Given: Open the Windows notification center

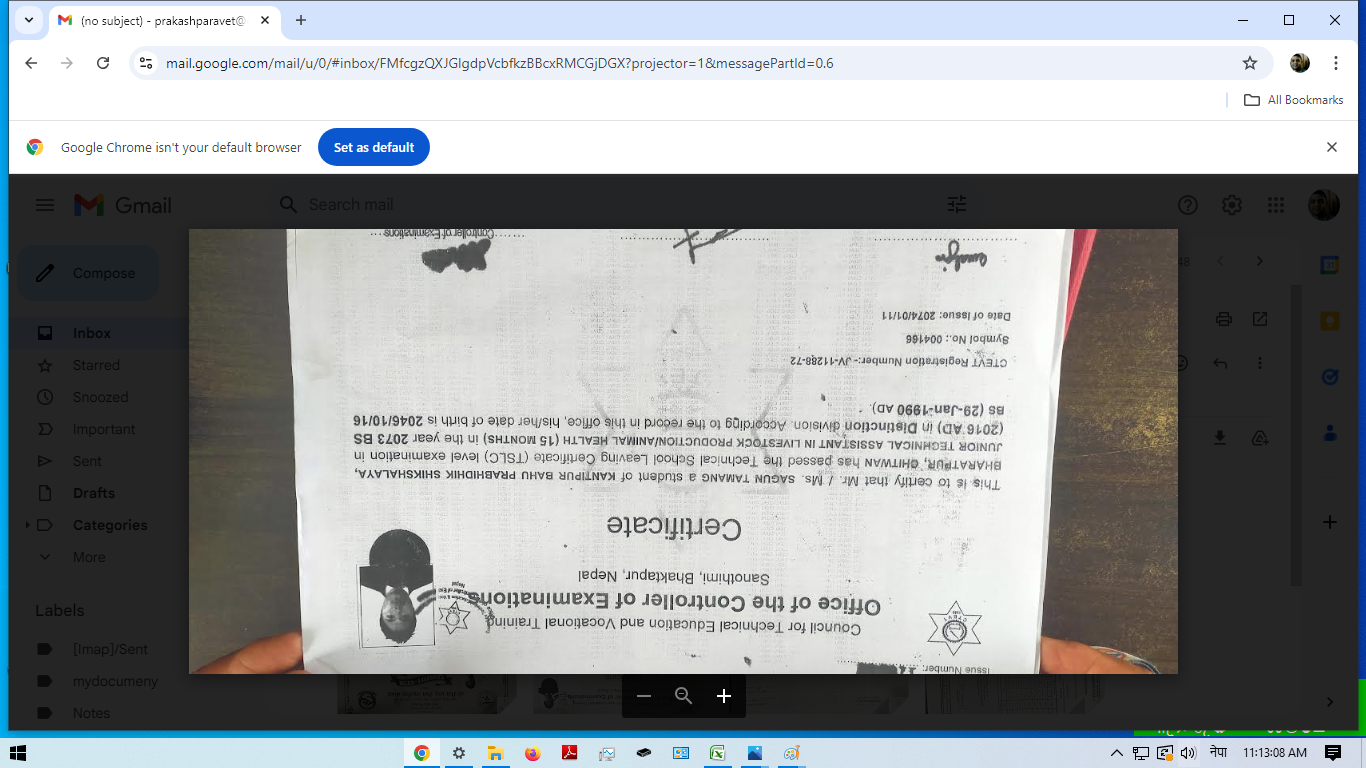Looking at the screenshot, I should (x=1333, y=753).
